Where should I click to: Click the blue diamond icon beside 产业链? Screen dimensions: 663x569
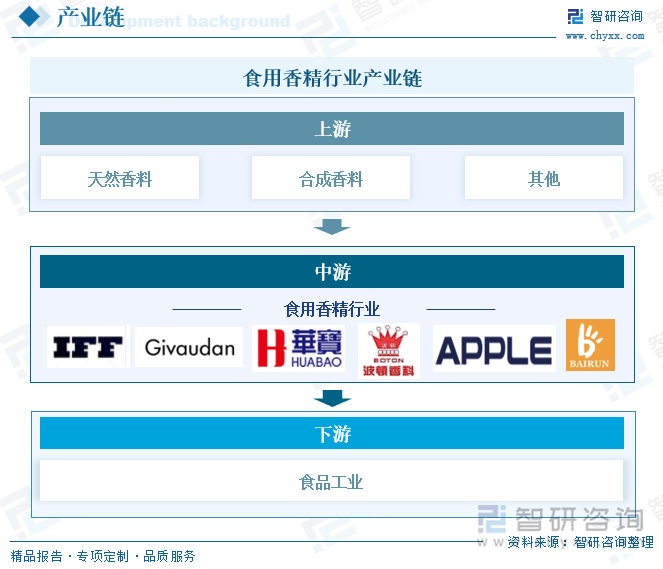[30, 16]
